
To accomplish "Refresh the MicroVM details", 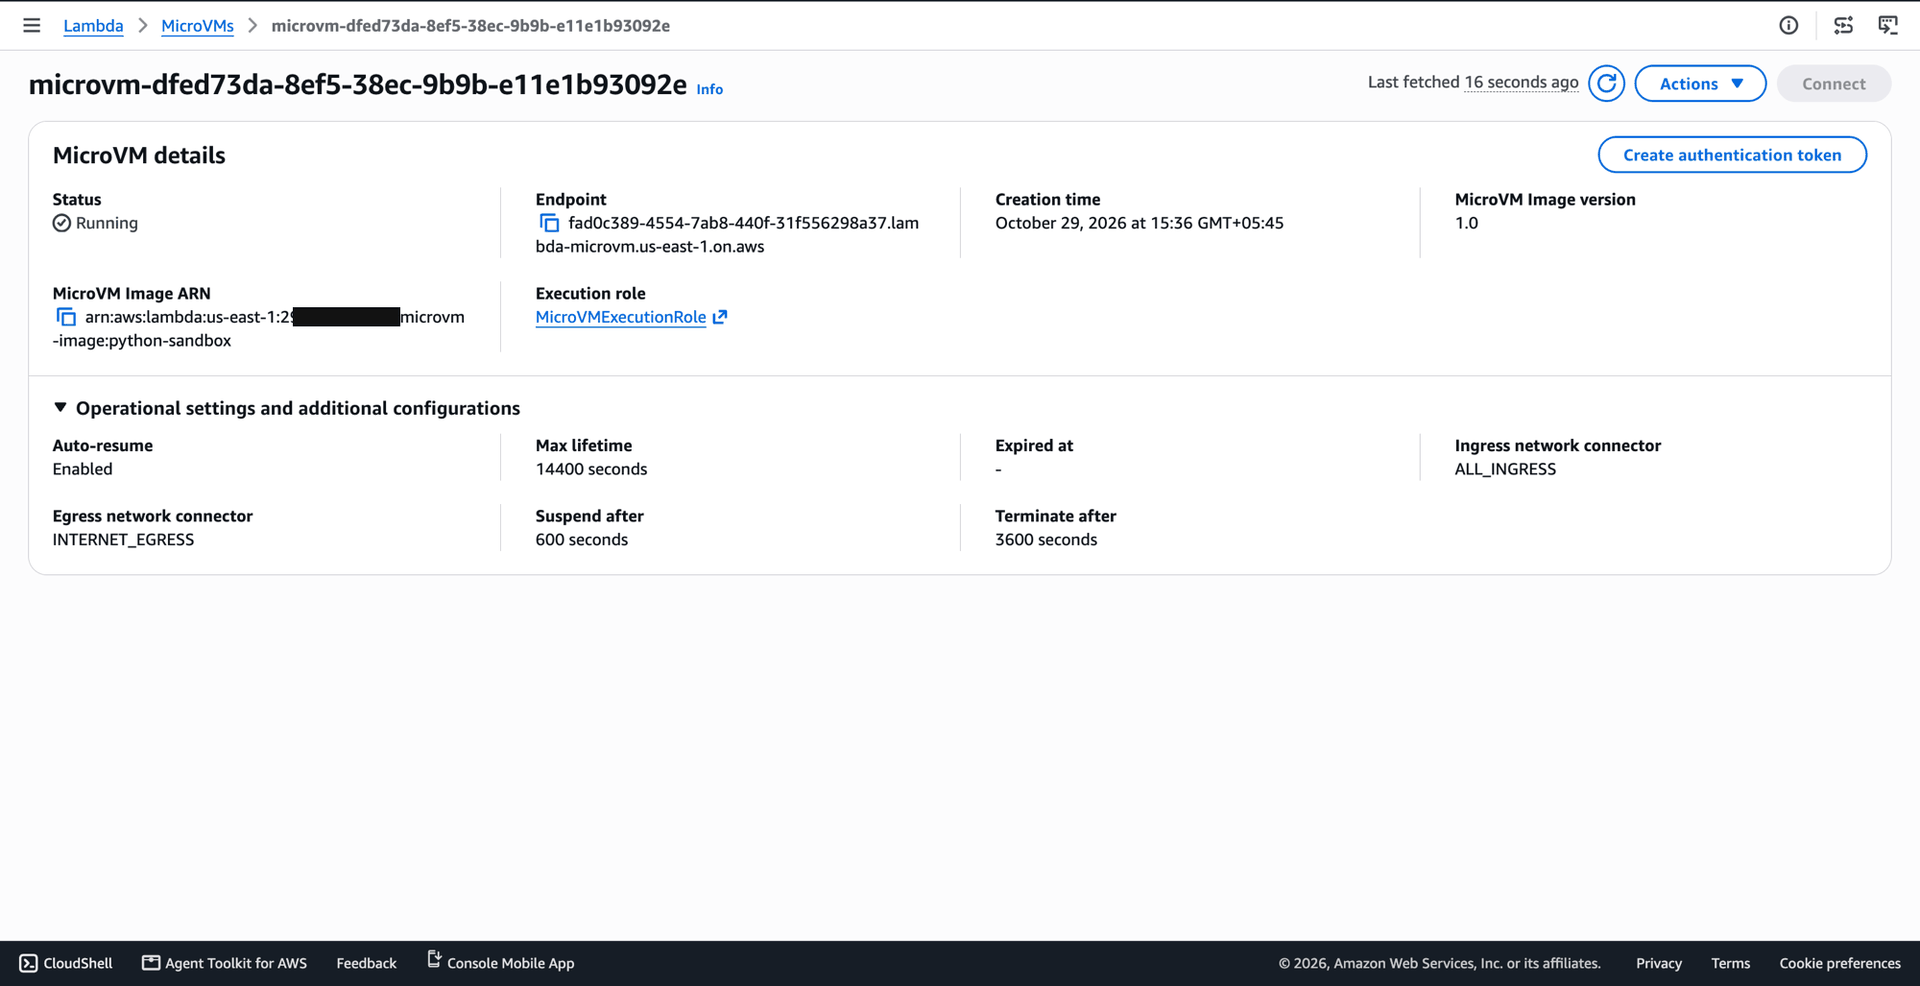I will [1606, 83].
